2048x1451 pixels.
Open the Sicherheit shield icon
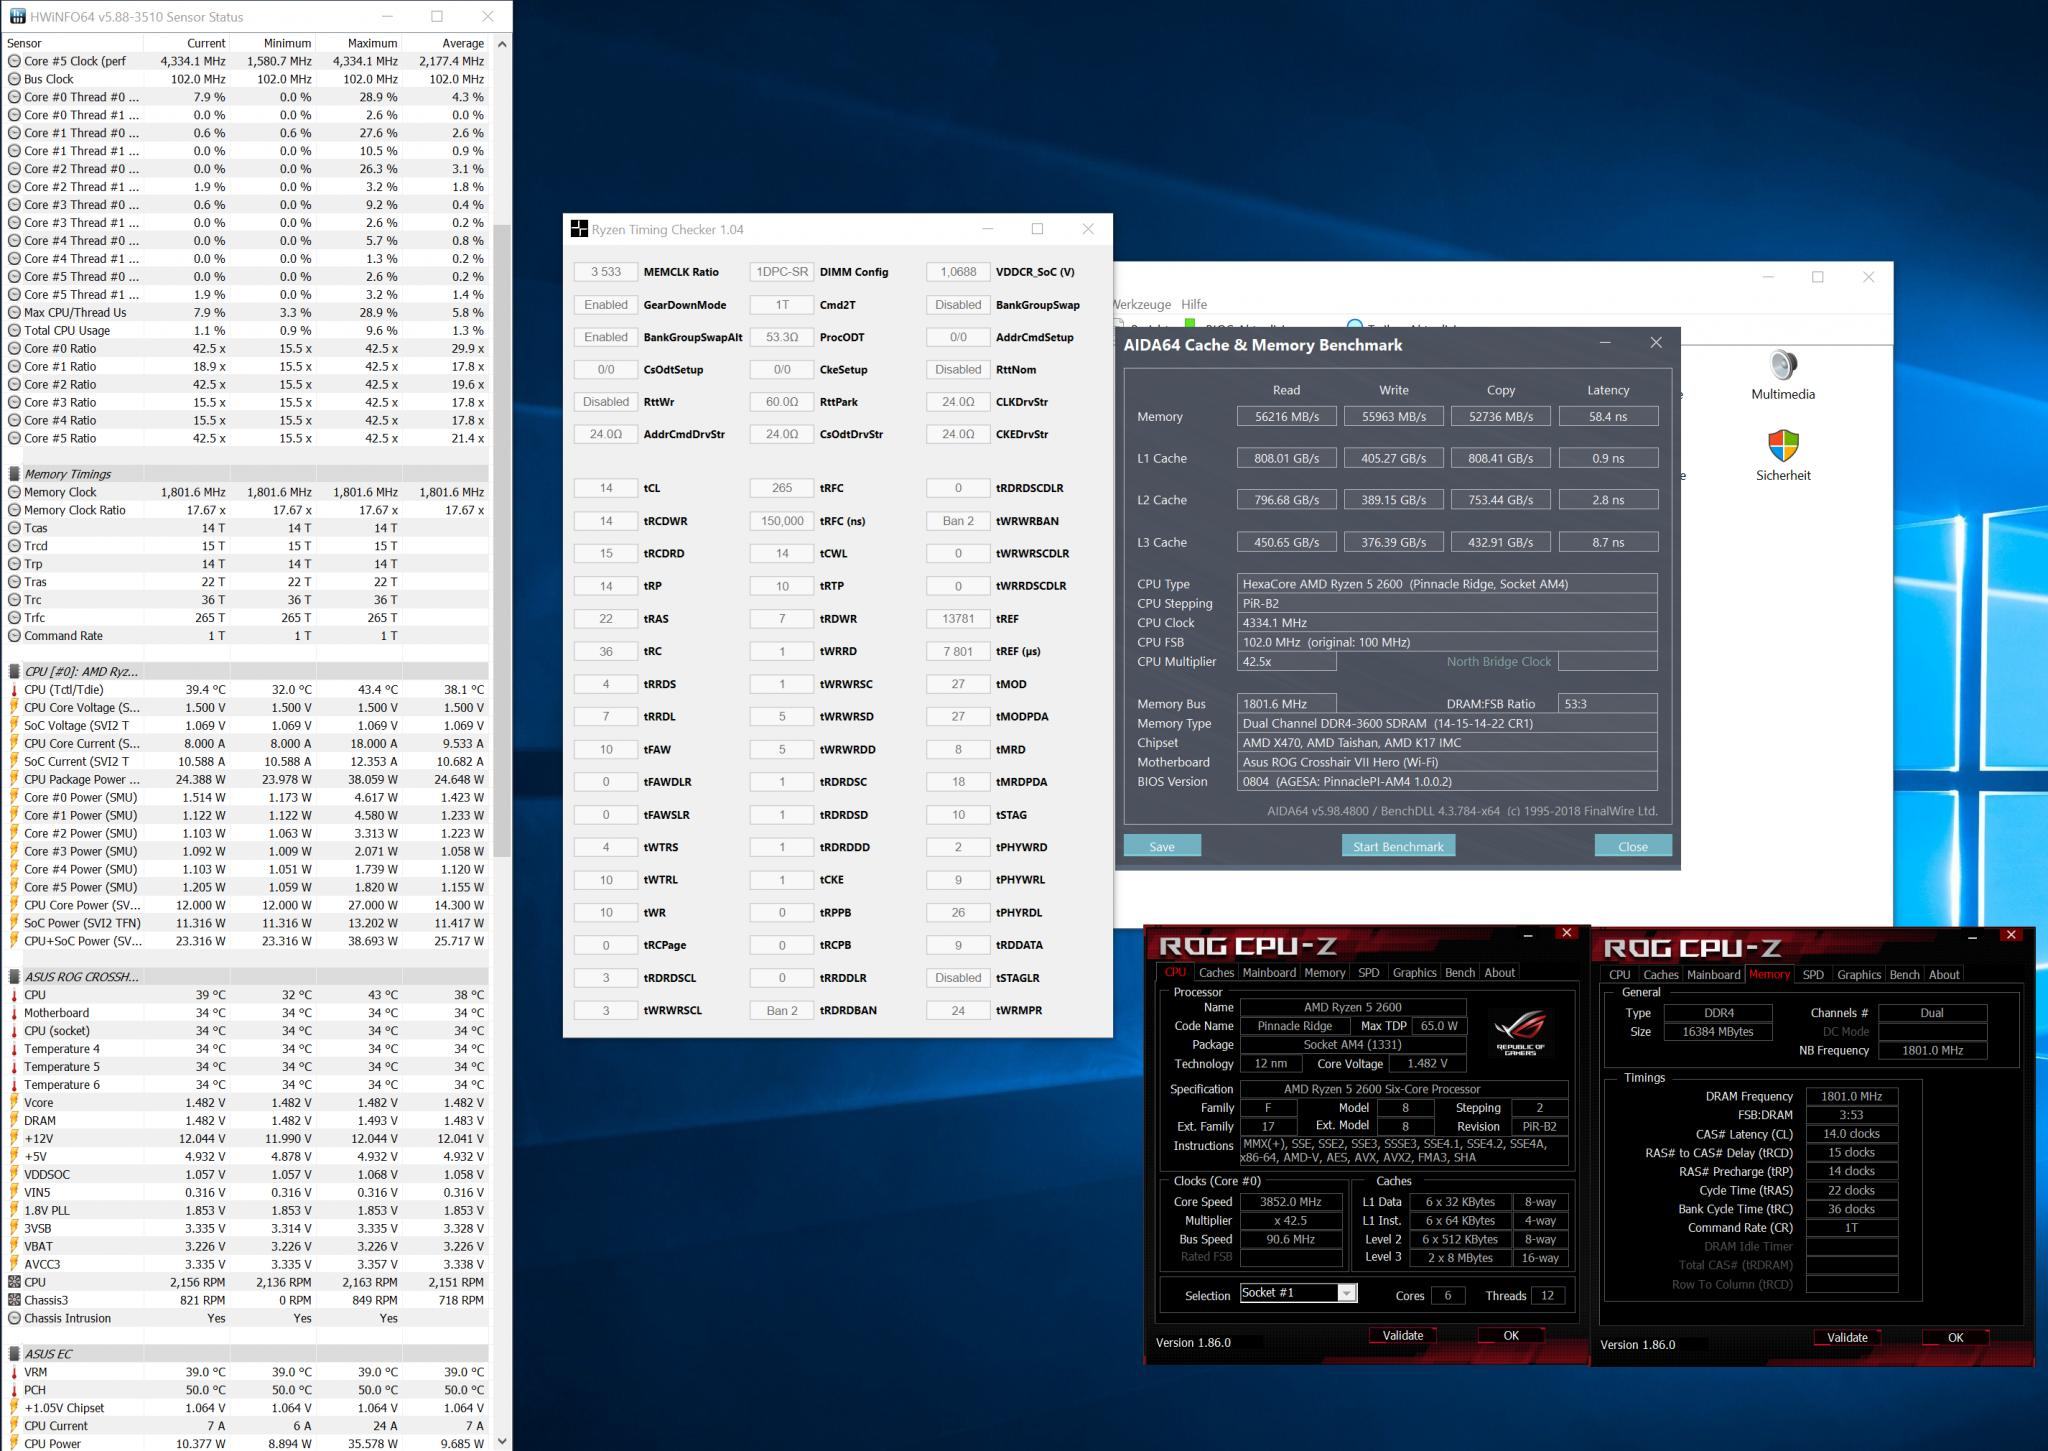pos(1783,447)
